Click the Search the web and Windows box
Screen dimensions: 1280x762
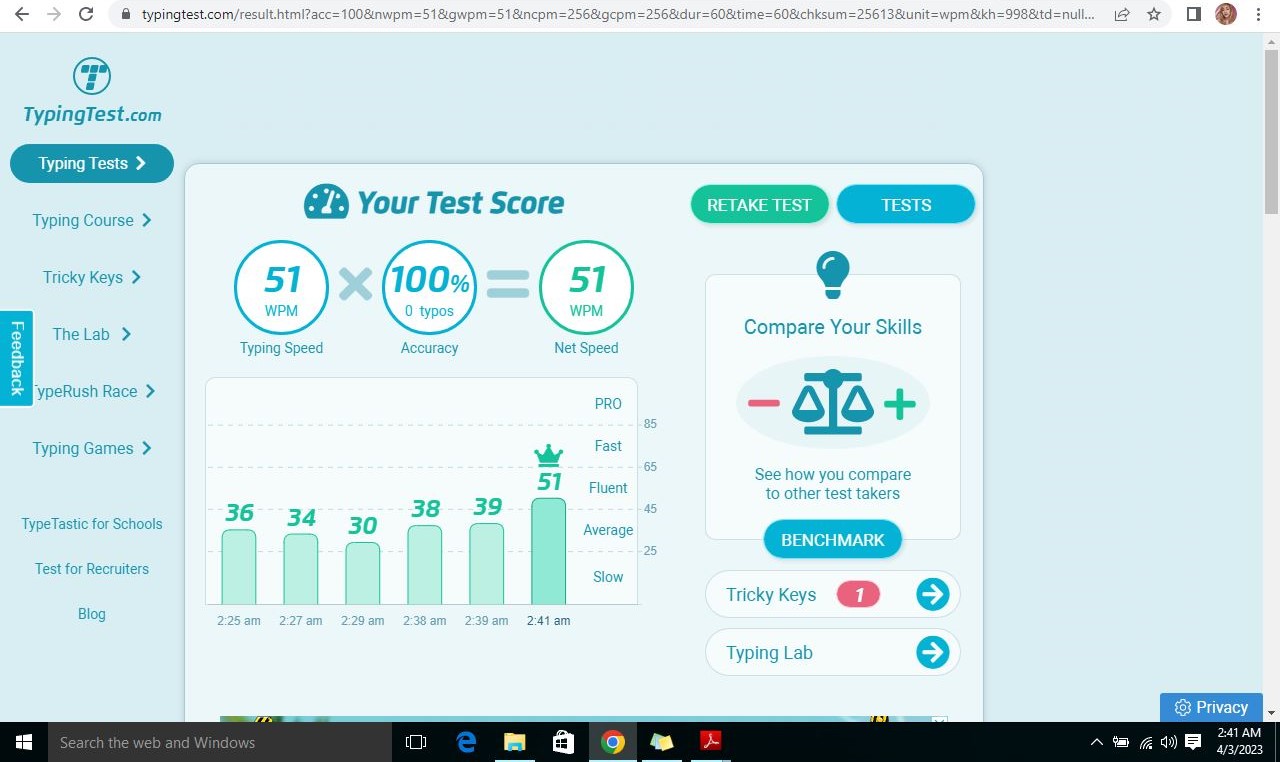tap(220, 742)
